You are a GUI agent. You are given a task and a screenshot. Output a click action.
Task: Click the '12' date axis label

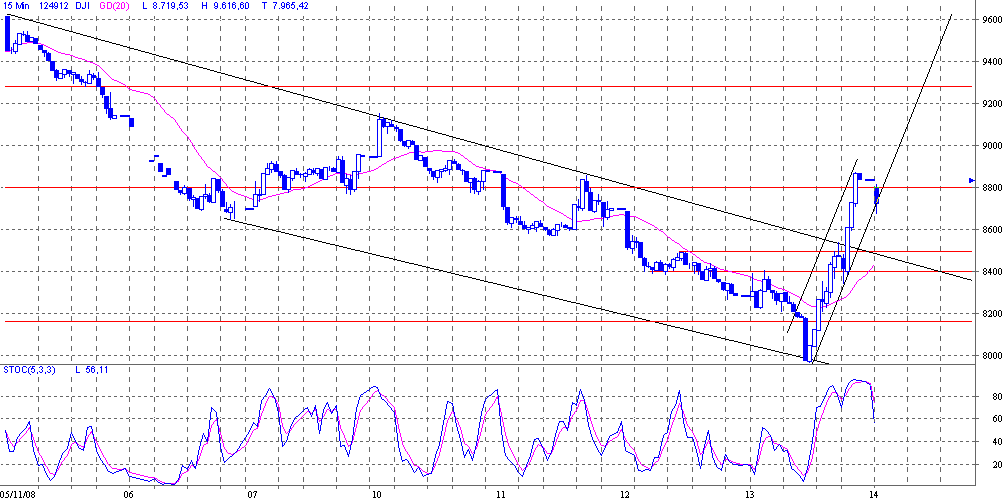tap(626, 495)
